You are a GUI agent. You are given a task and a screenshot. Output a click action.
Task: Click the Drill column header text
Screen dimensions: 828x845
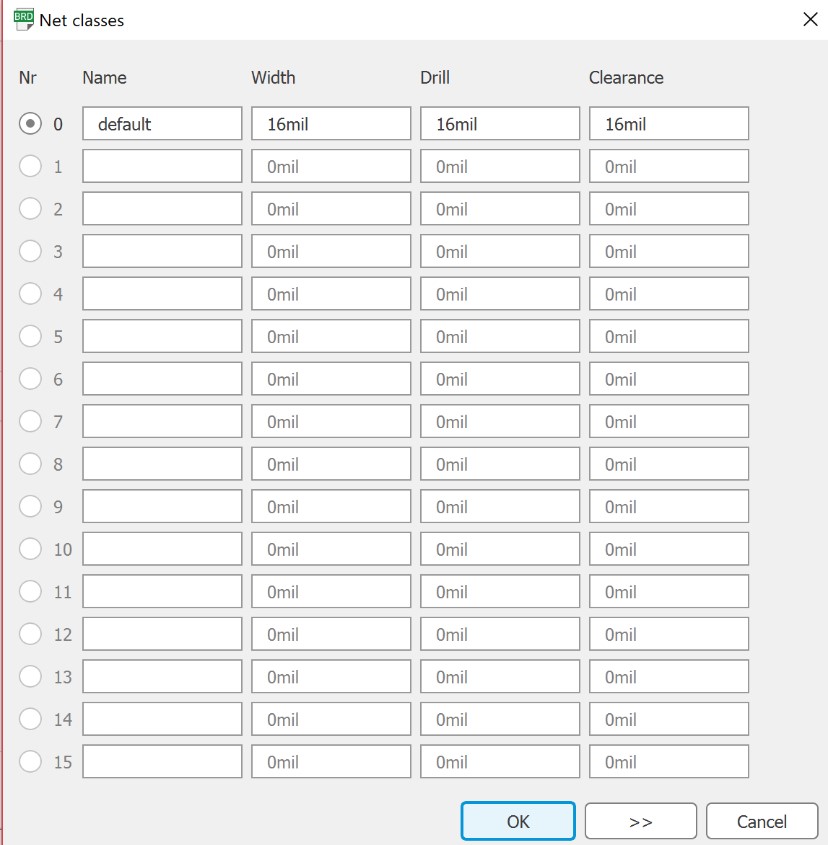coord(434,78)
